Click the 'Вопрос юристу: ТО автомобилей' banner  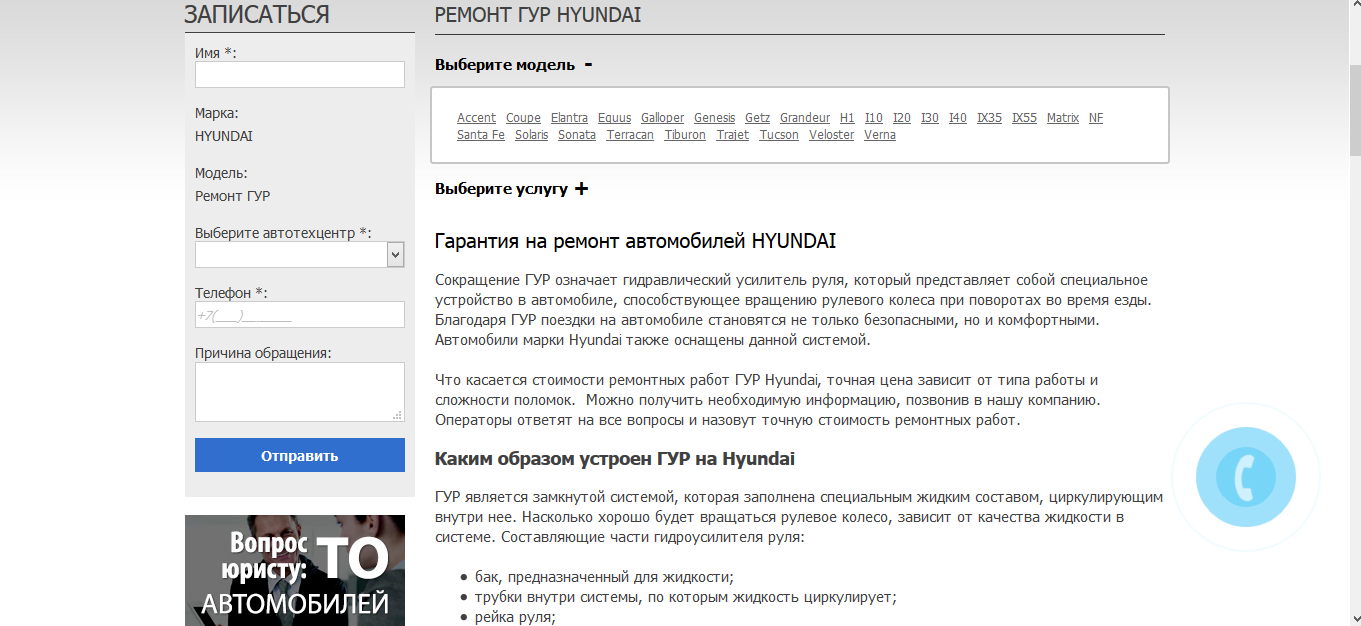coord(295,570)
